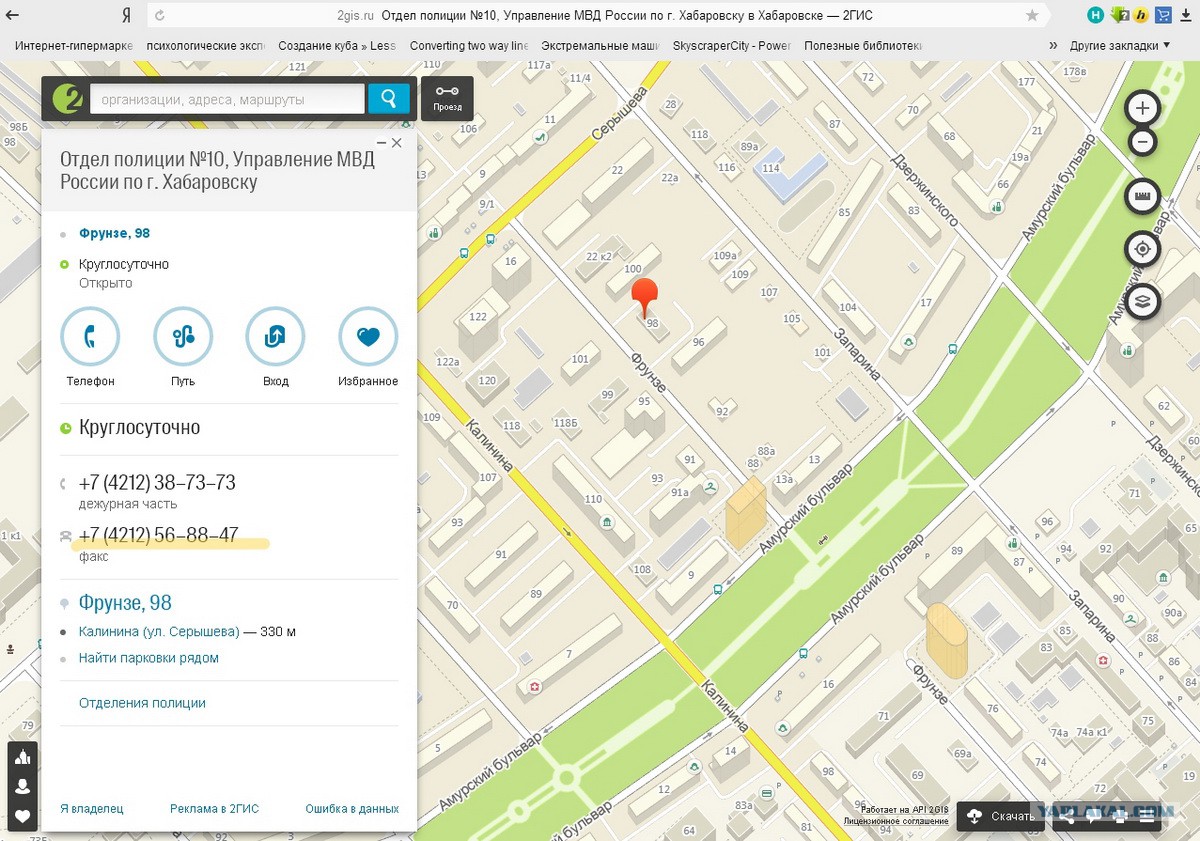
Task: Open Интернет-гипермарке bookmark
Action: click(73, 45)
